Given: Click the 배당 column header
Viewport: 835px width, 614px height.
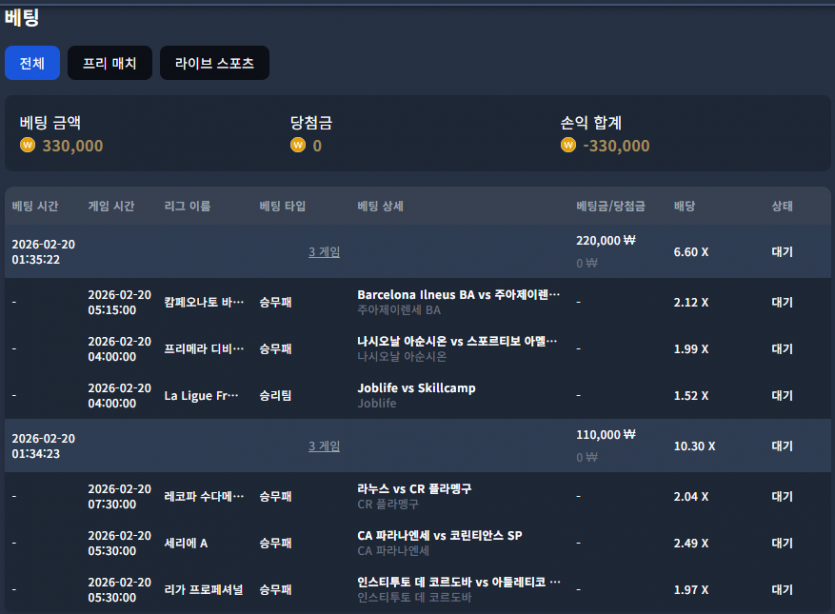Looking at the screenshot, I should tap(684, 206).
